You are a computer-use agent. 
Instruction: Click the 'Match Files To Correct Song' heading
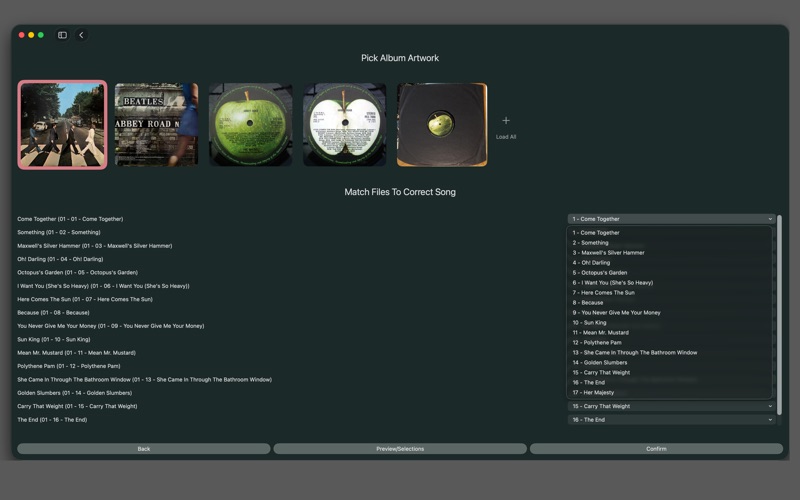coord(400,192)
